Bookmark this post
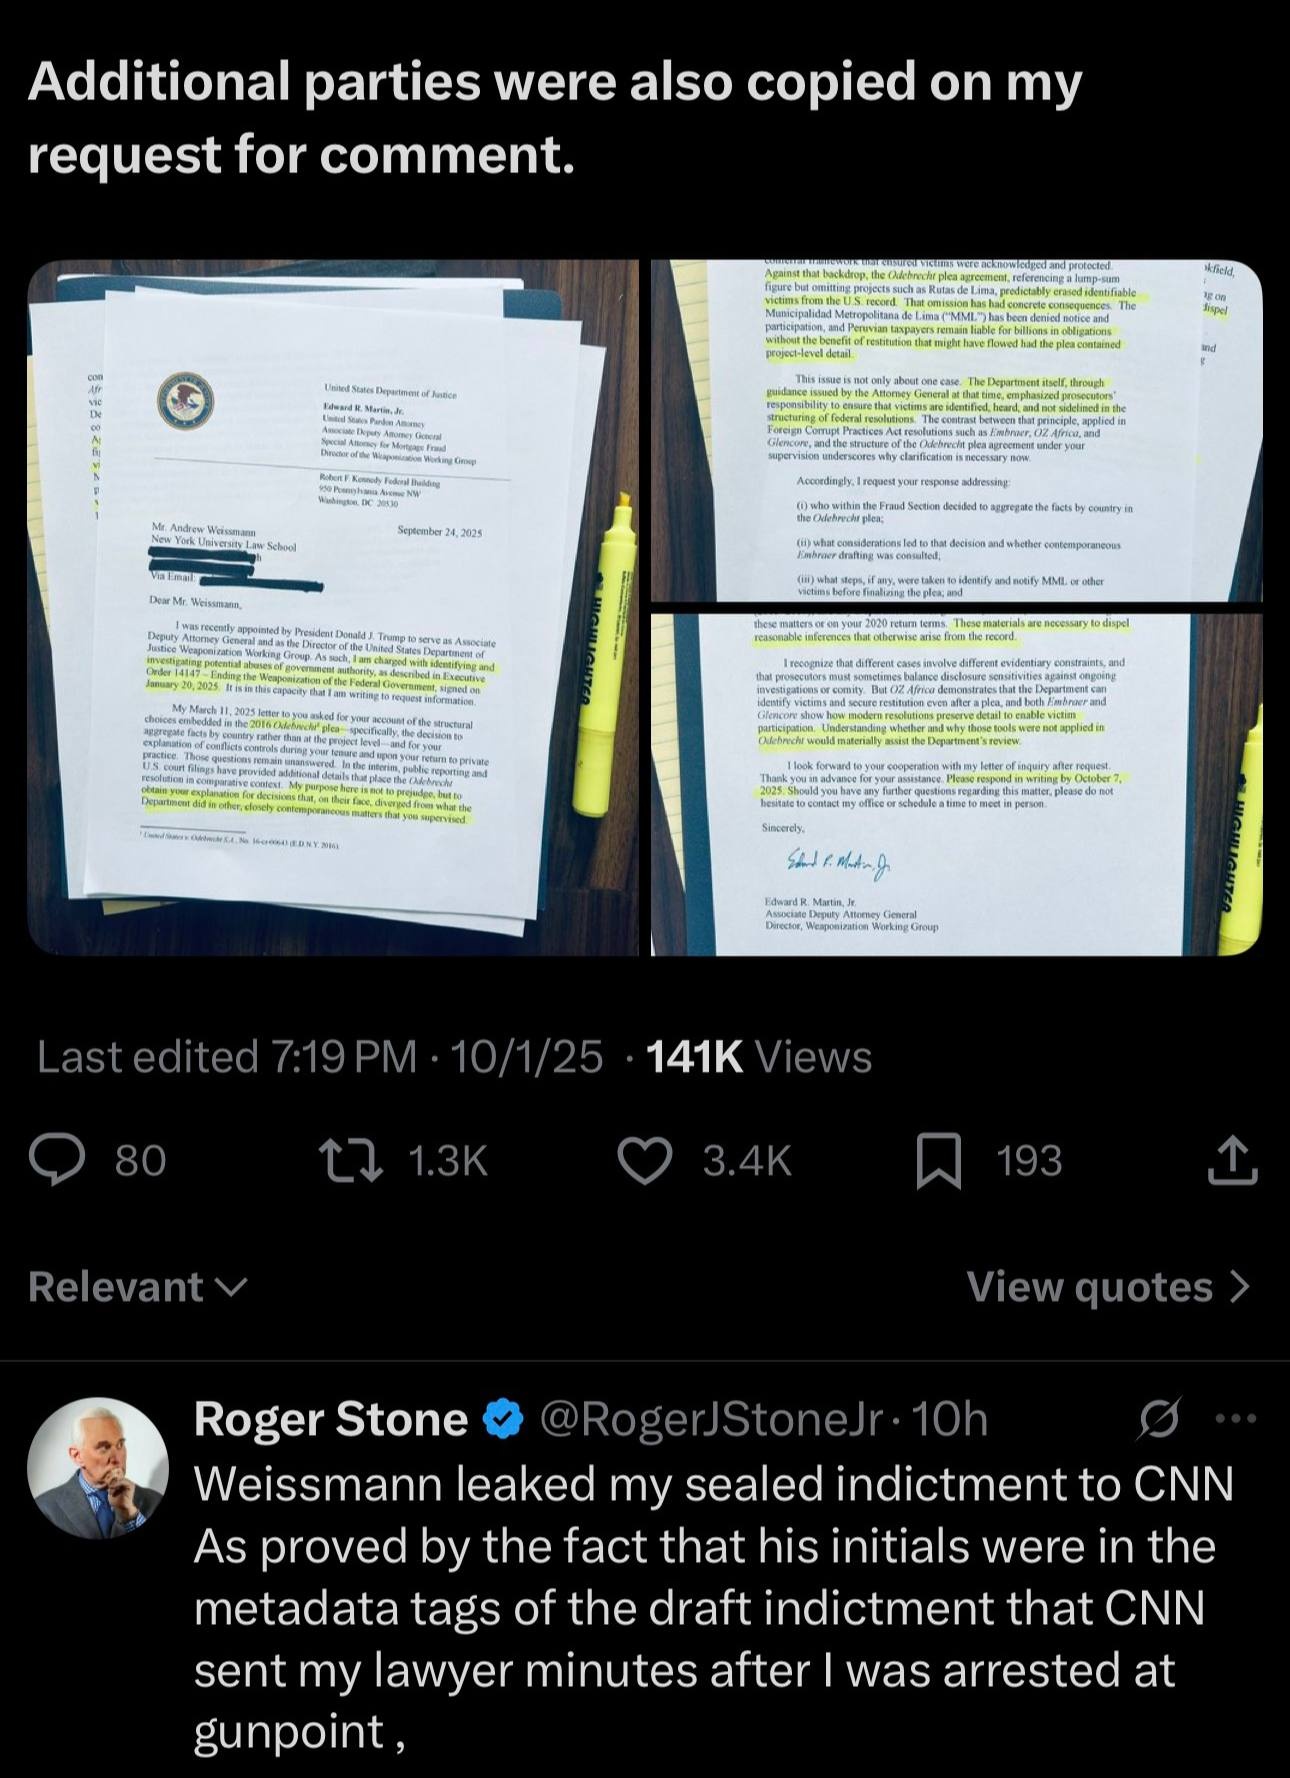This screenshot has height=1778, width=1290. 939,1161
